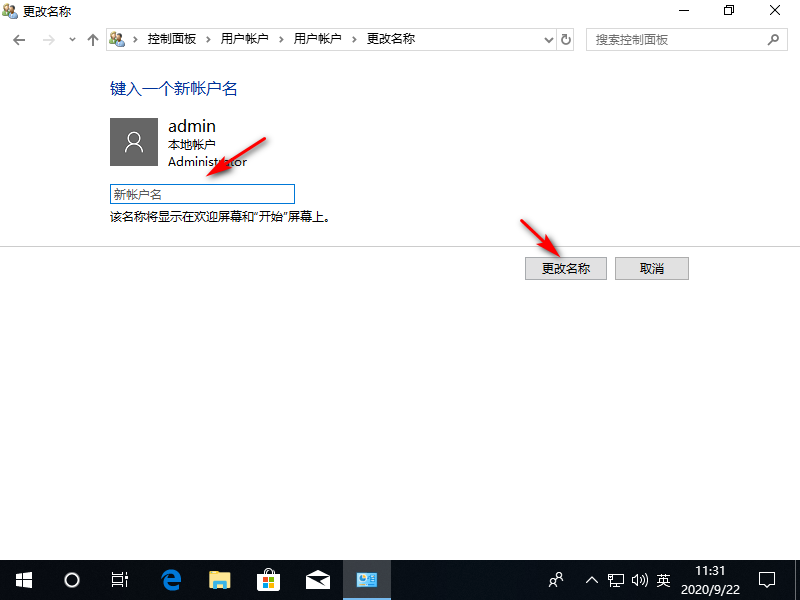Open the volume control in the tray
This screenshot has width=800, height=600.
(x=640, y=580)
